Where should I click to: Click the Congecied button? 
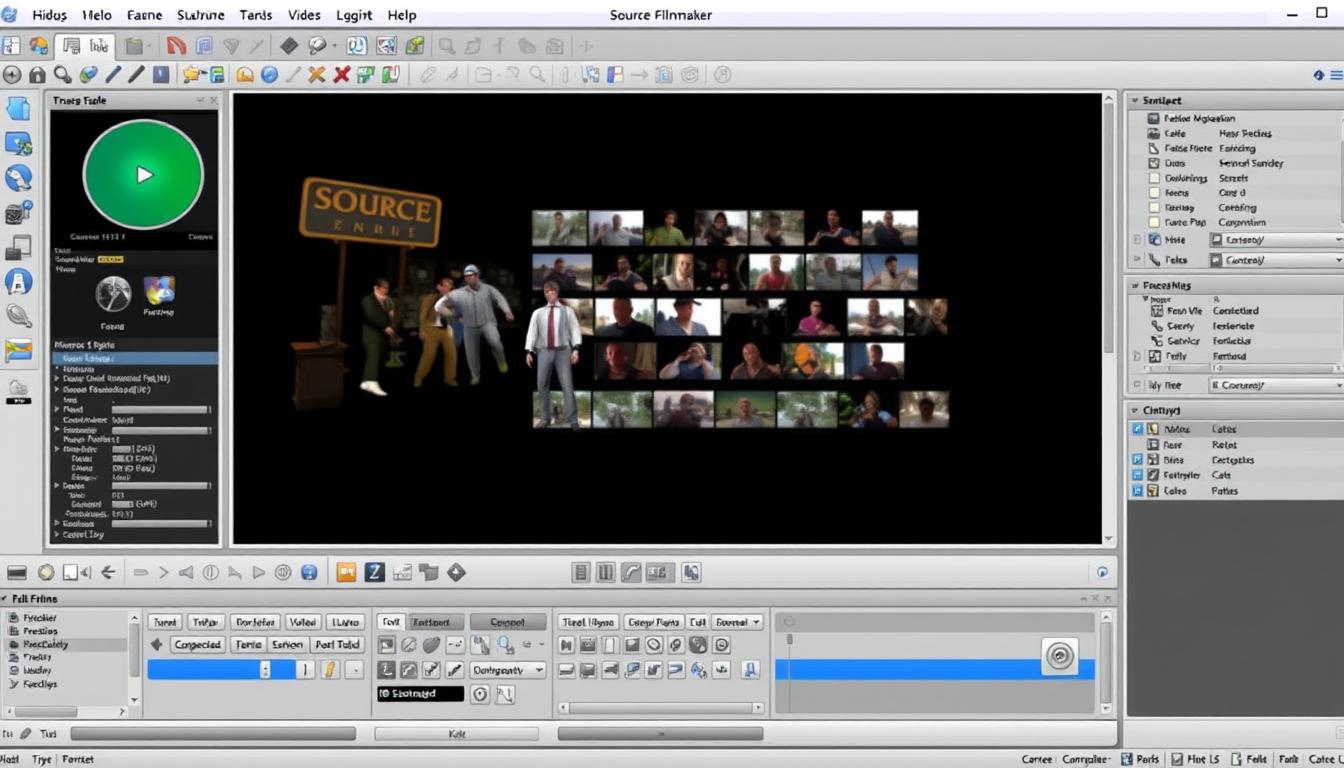197,645
